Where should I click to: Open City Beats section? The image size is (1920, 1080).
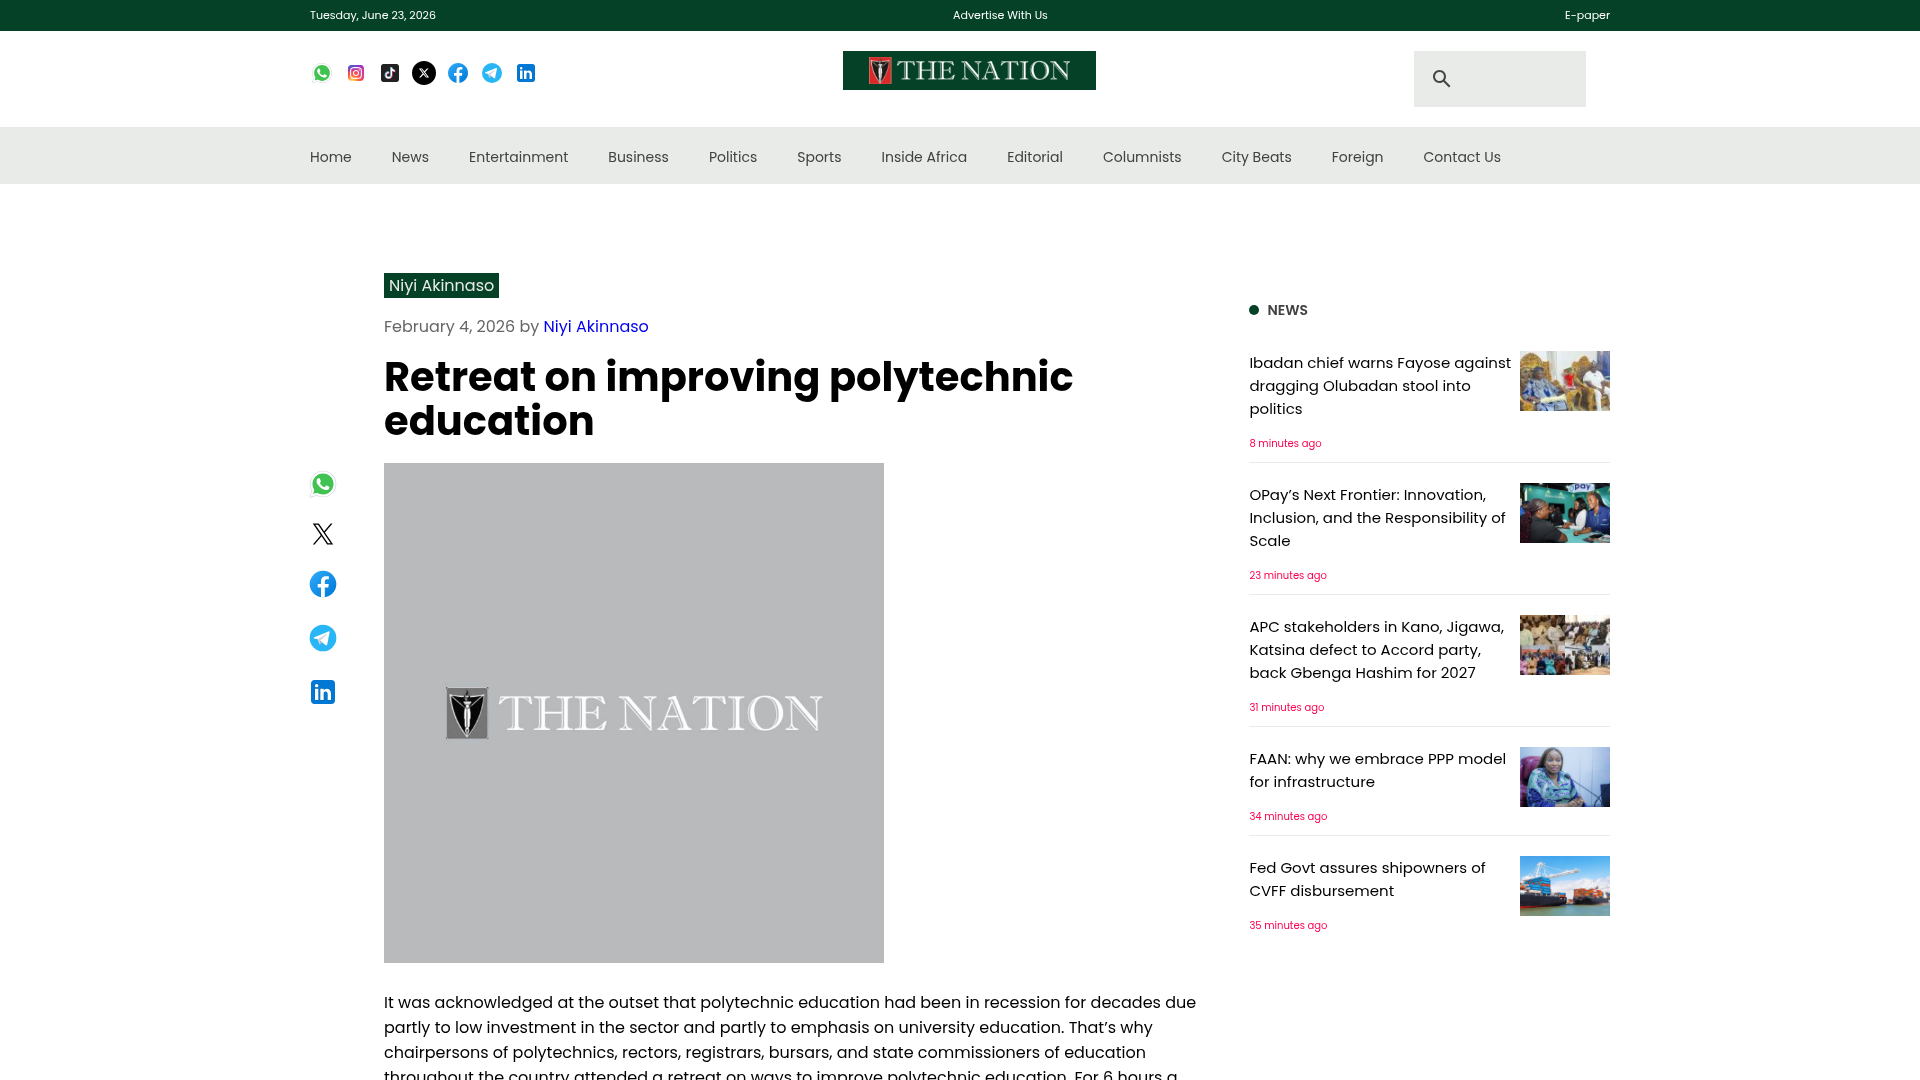tap(1256, 157)
